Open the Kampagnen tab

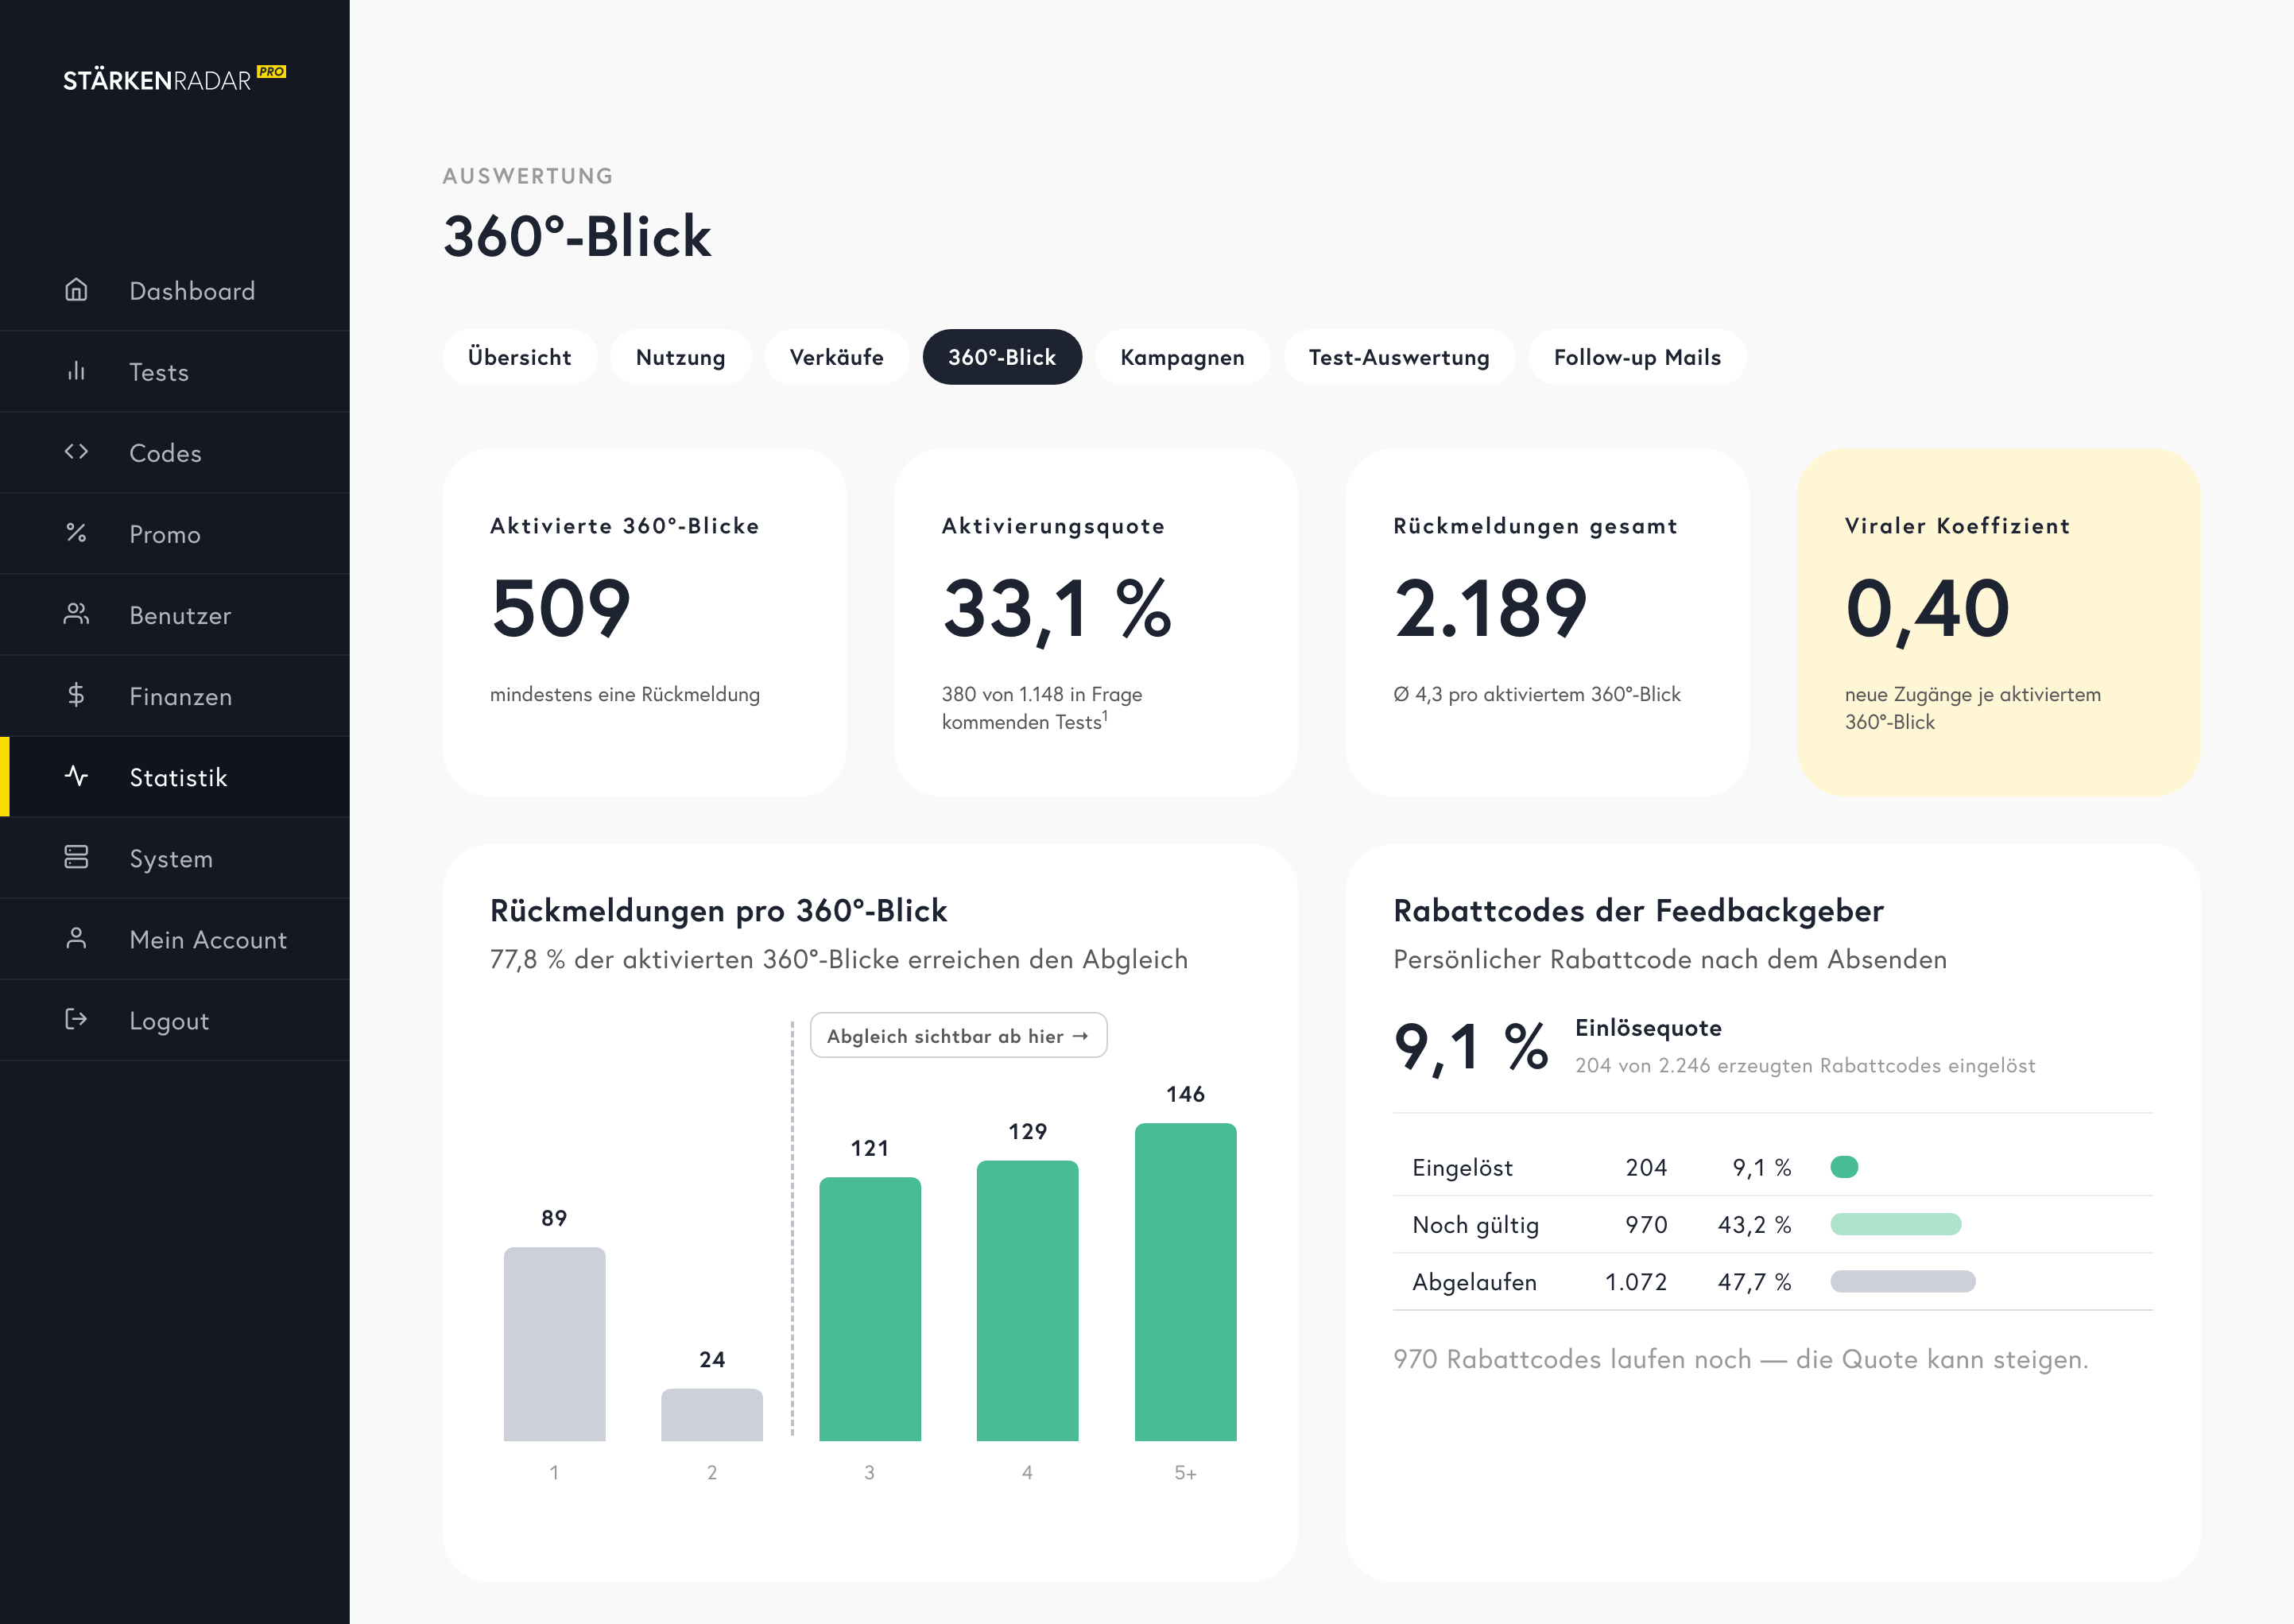pyautogui.click(x=1182, y=357)
